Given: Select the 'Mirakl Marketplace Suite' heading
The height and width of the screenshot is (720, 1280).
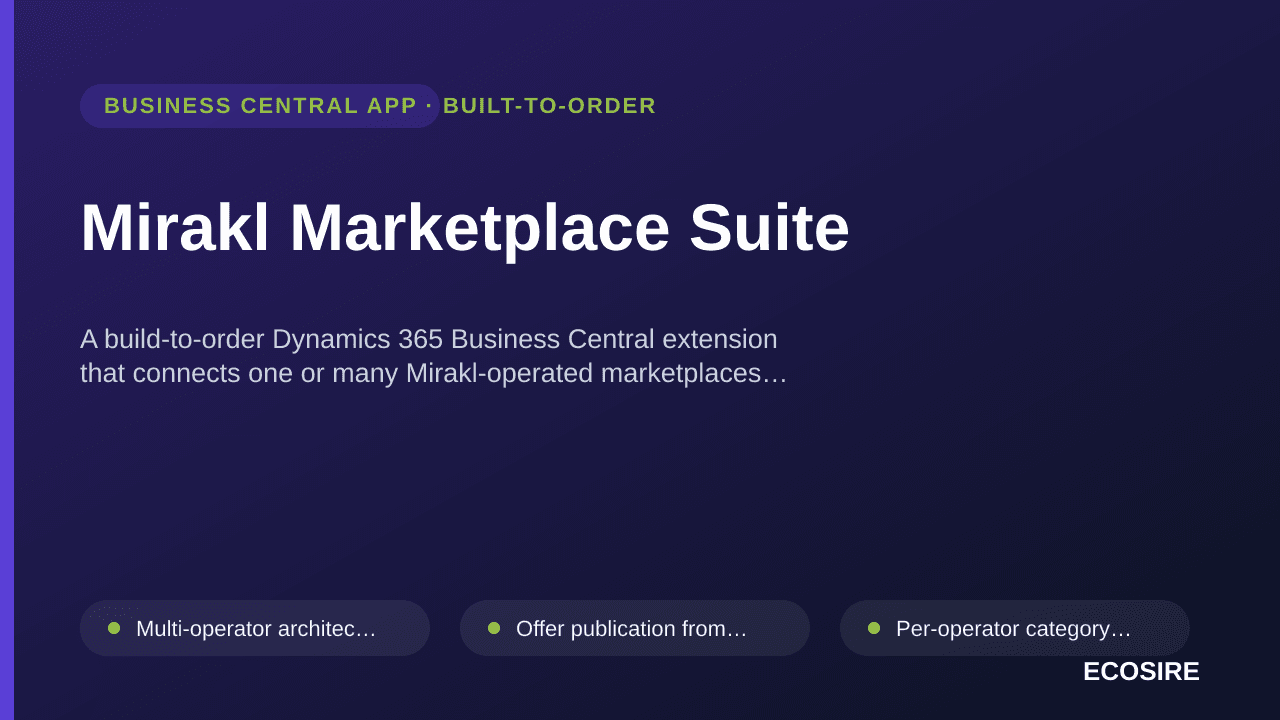Looking at the screenshot, I should [465, 228].
